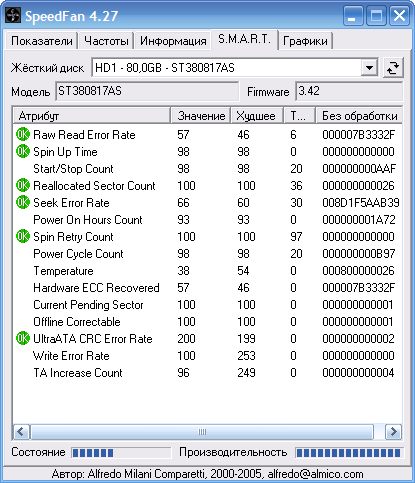Close the SpeedFan 4.27 window
The width and height of the screenshot is (415, 483).
click(x=399, y=15)
